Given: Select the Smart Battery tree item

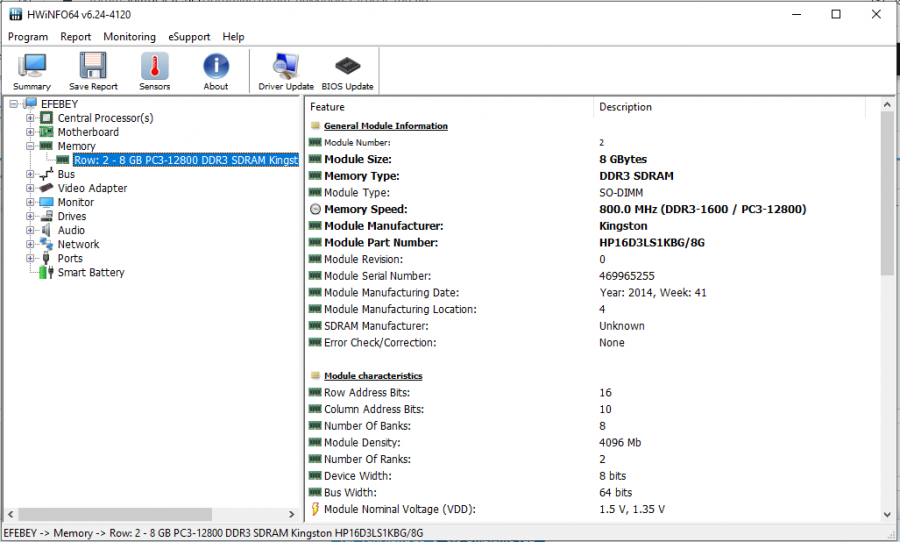Looking at the screenshot, I should (91, 273).
